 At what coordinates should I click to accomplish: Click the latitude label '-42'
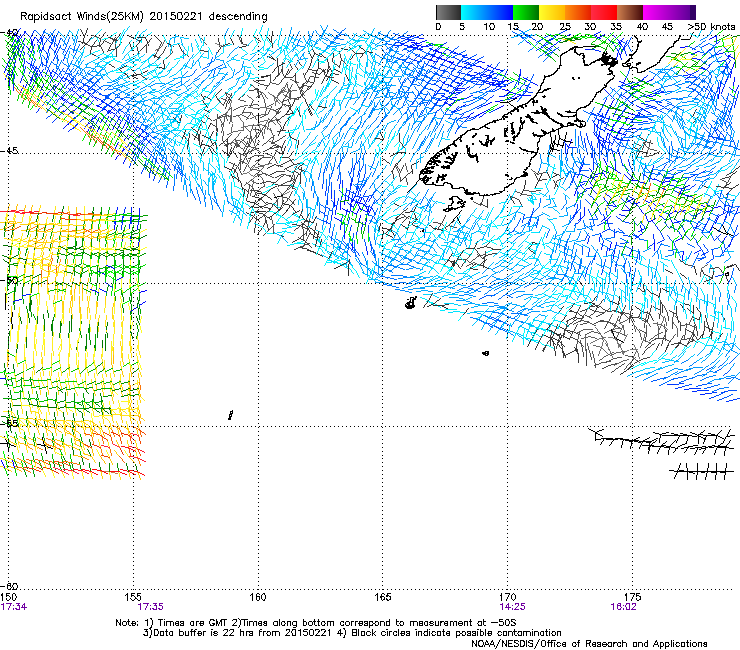[11, 33]
